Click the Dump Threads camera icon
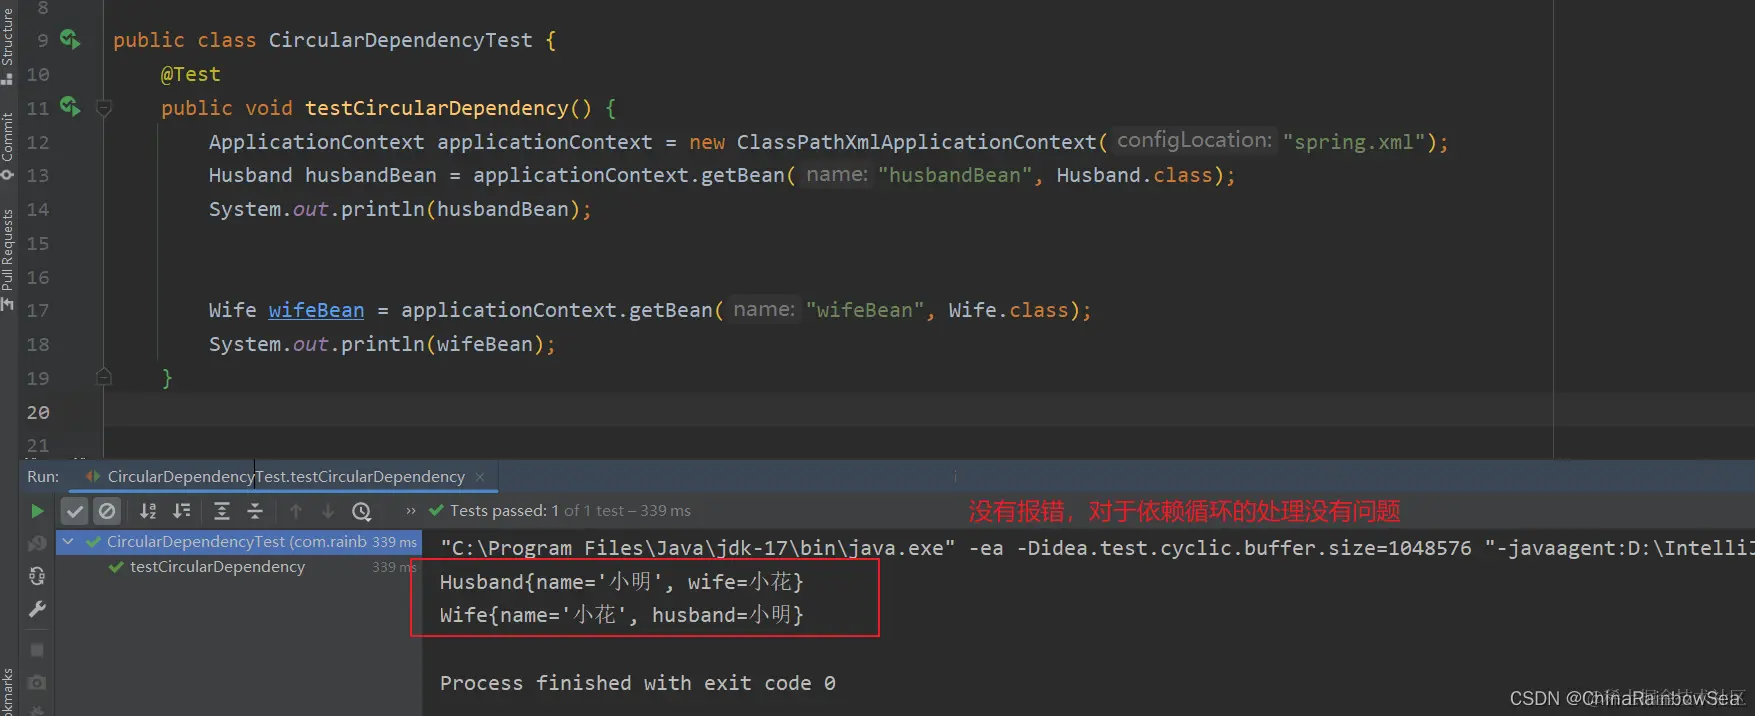The width and height of the screenshot is (1755, 716). (x=37, y=683)
